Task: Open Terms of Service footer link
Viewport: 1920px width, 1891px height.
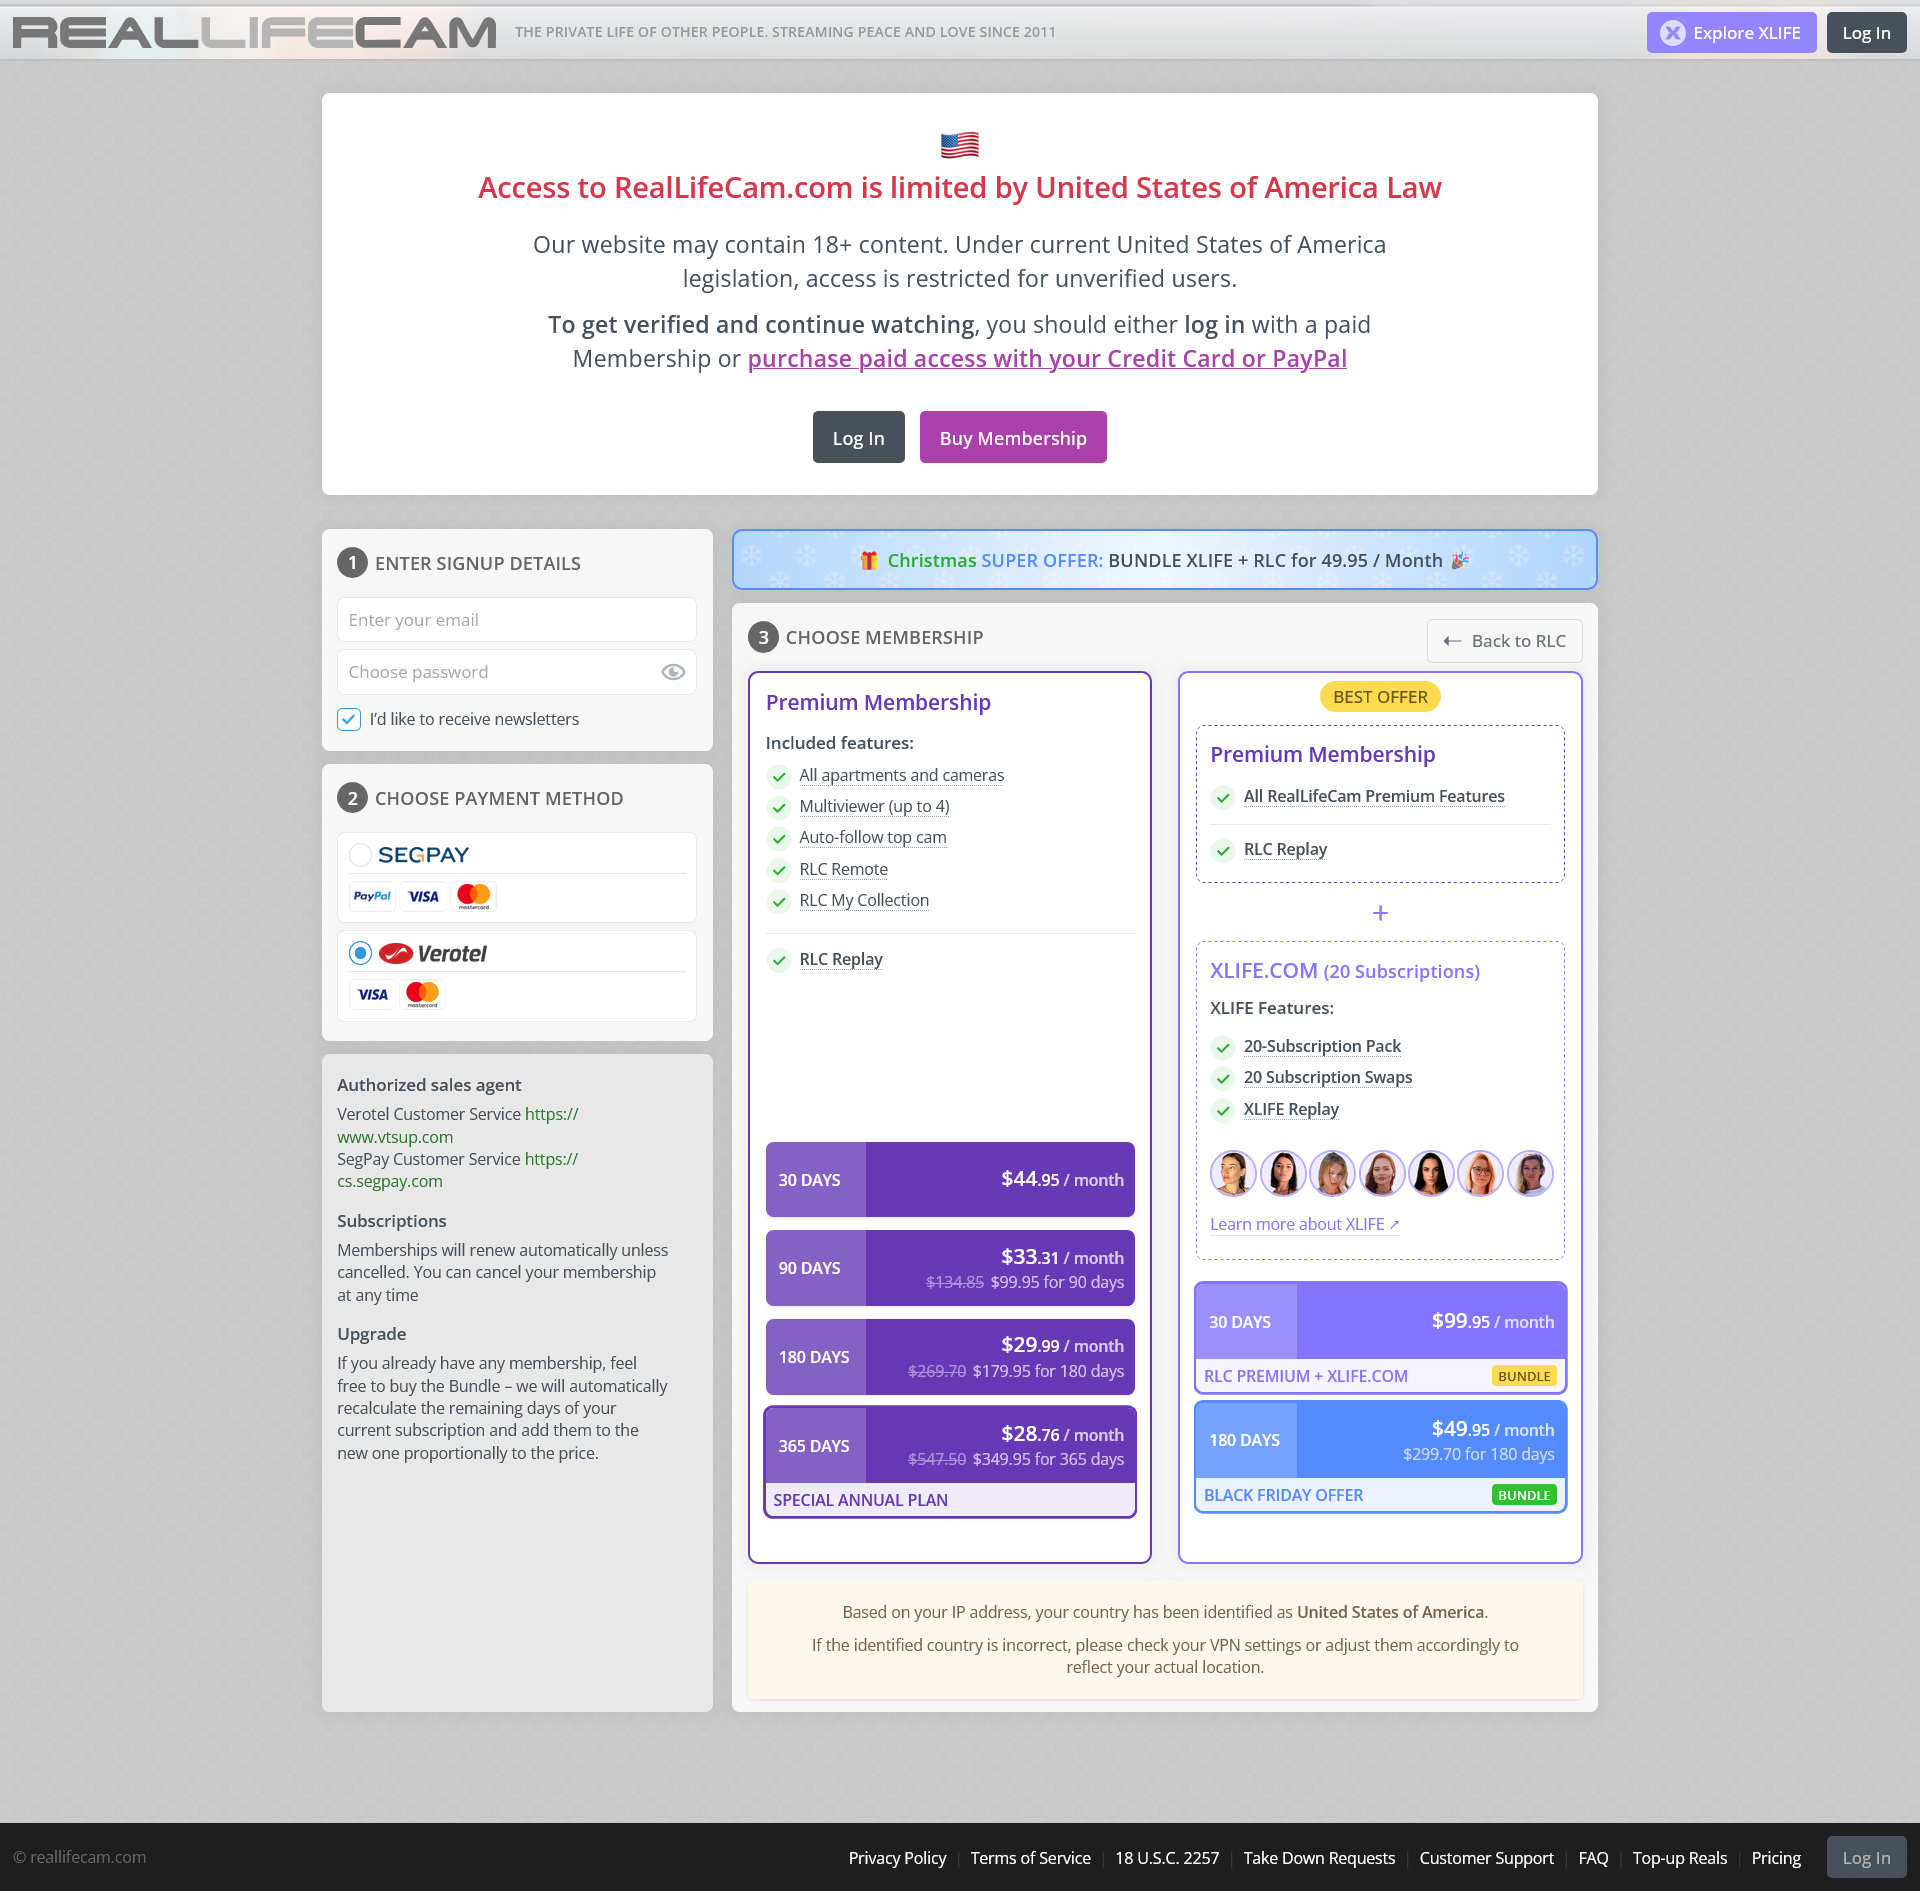Action: (x=1030, y=1858)
